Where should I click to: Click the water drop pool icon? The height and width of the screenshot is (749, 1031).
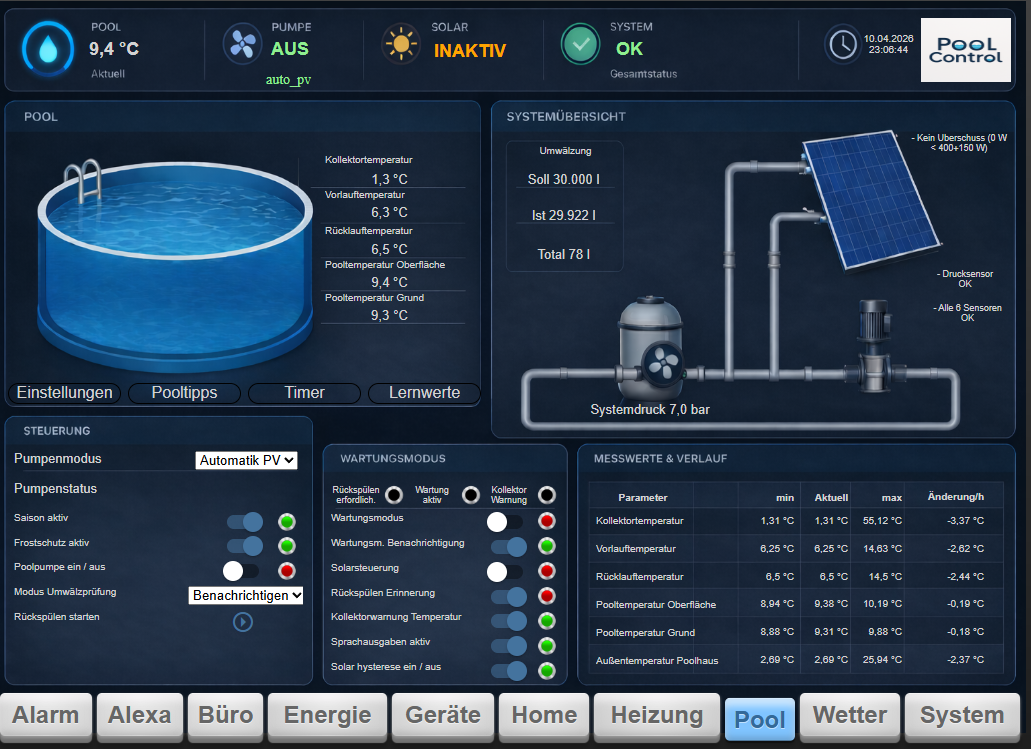48,49
